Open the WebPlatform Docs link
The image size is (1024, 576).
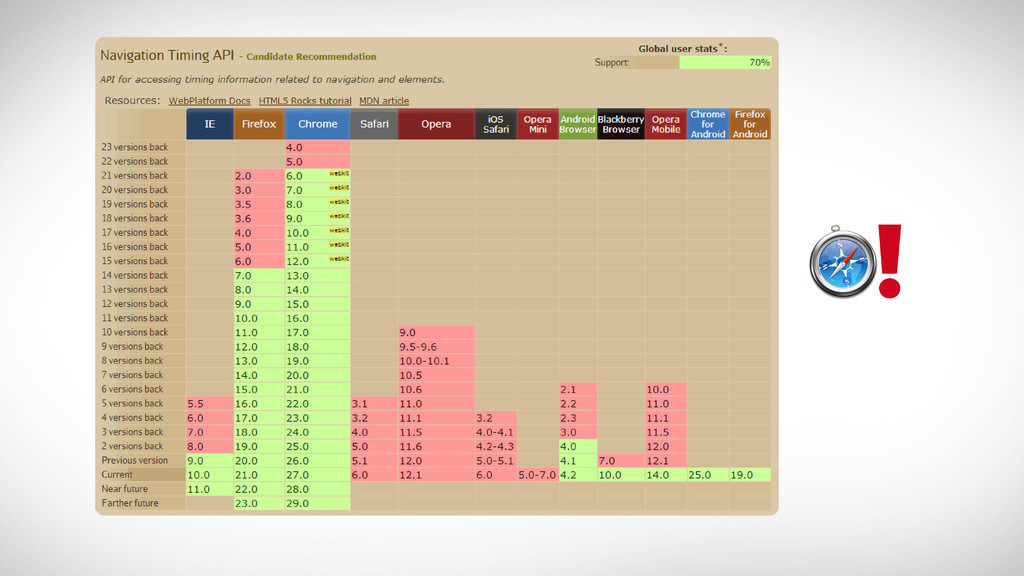click(209, 101)
